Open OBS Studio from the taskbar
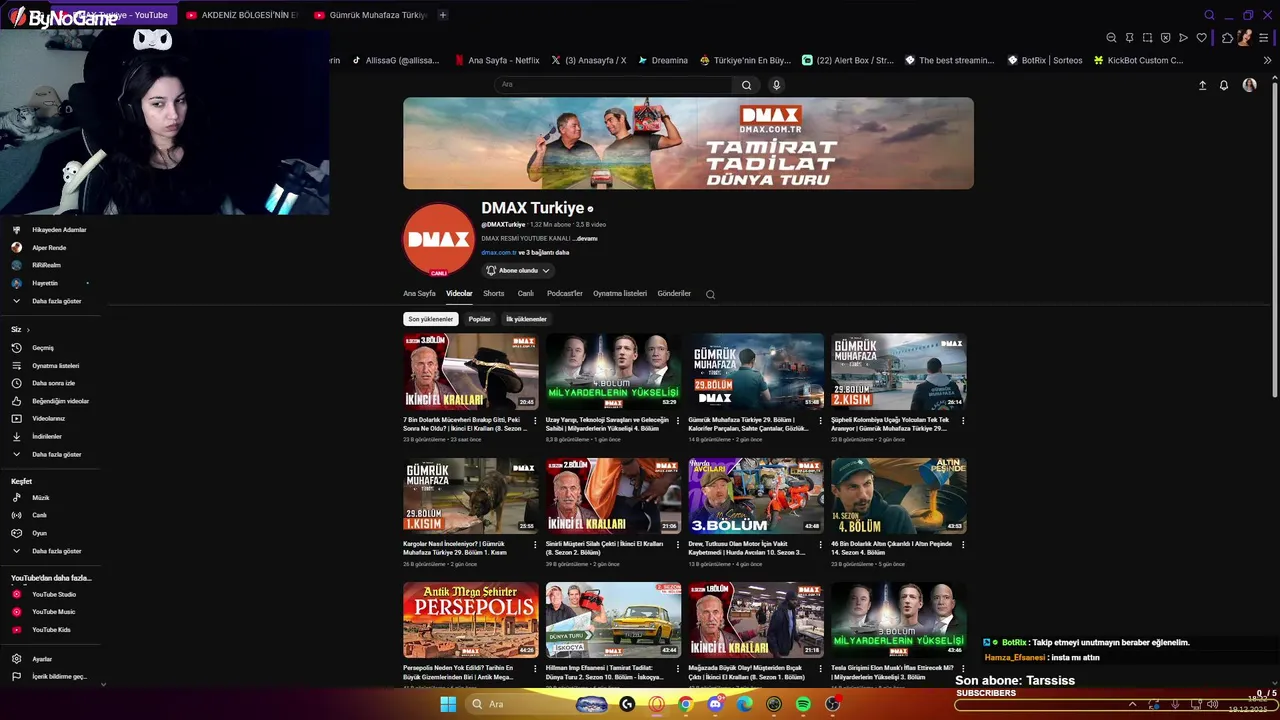This screenshot has height=720, width=1280. point(832,704)
